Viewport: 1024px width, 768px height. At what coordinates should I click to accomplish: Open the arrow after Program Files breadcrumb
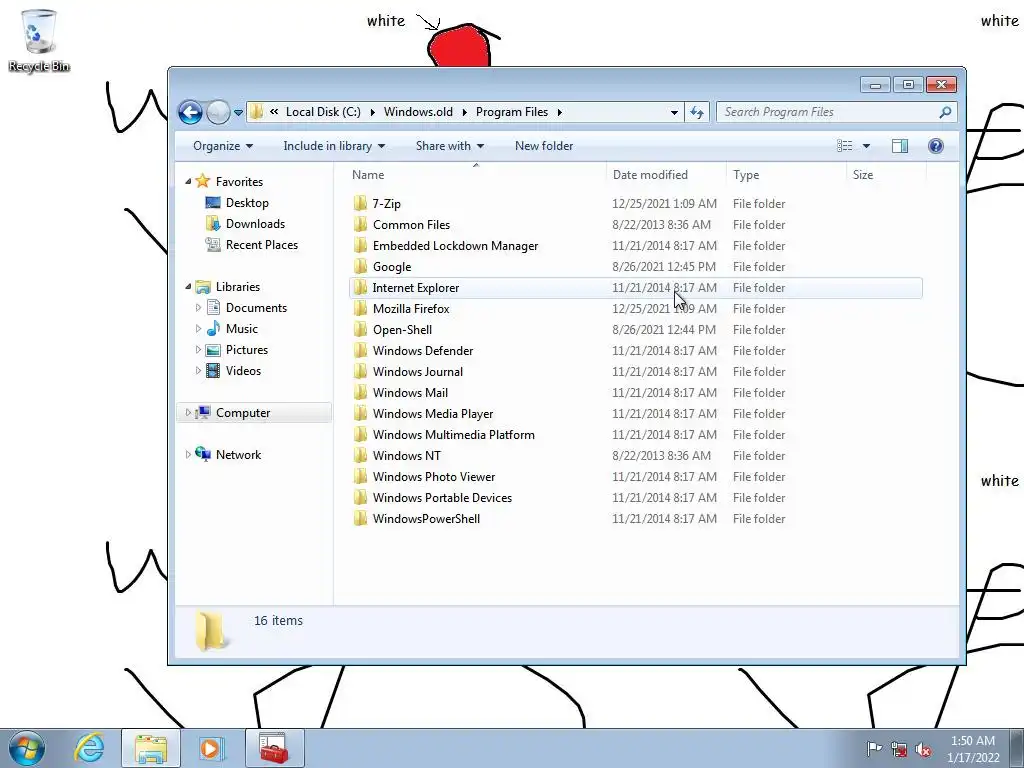click(560, 112)
